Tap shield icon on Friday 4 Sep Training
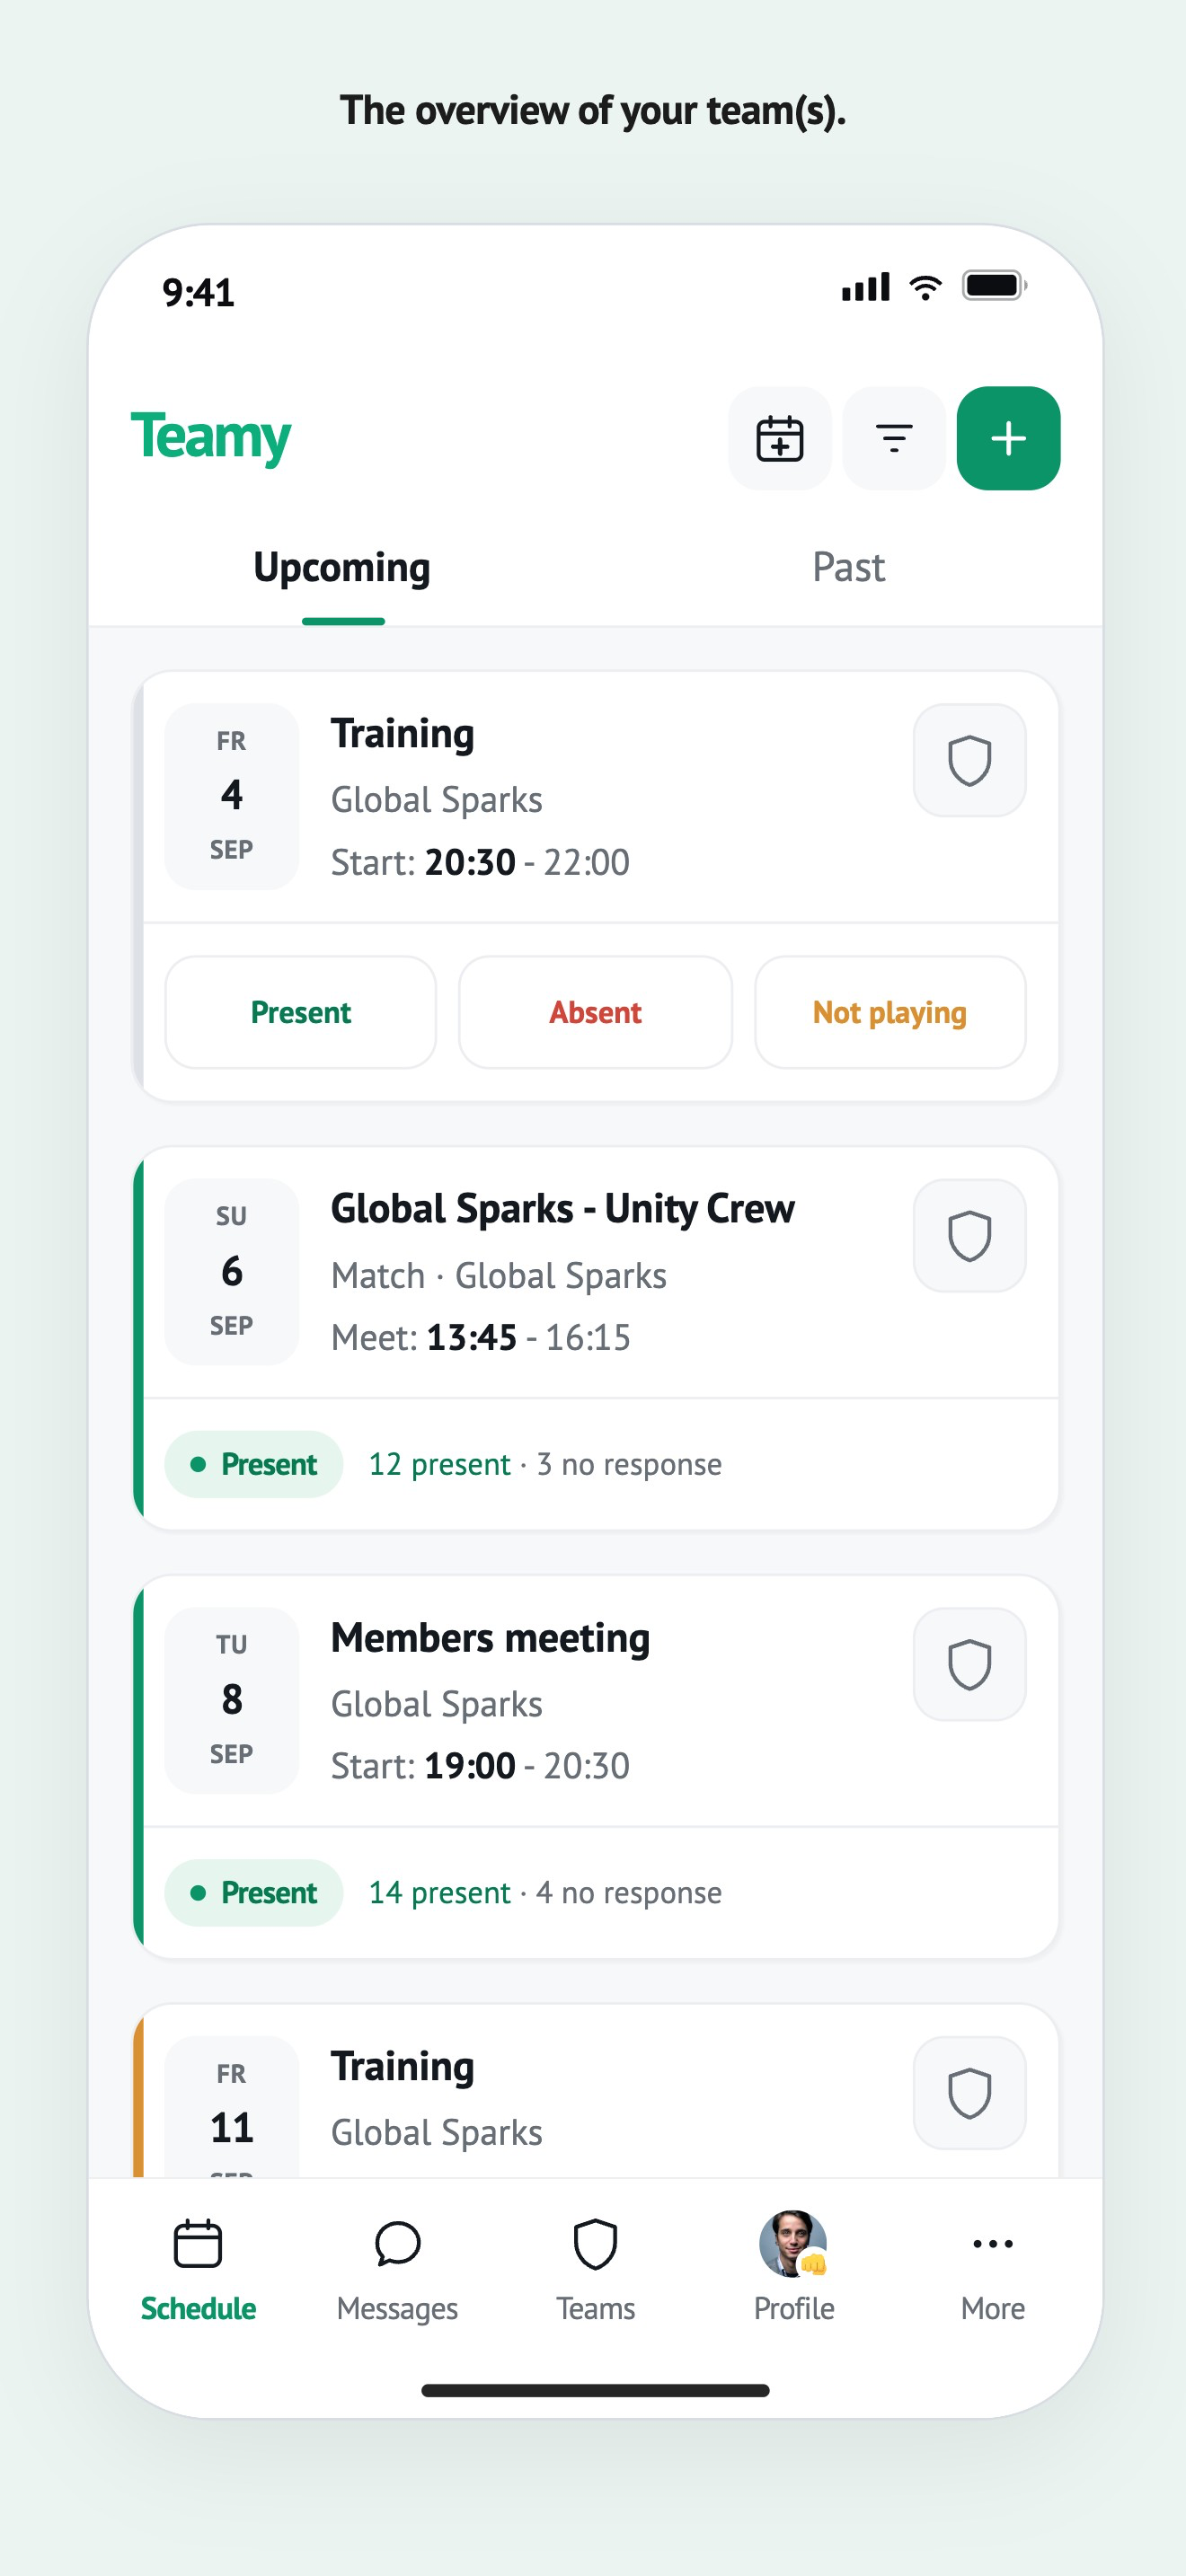This screenshot has height=2576, width=1186. (969, 761)
